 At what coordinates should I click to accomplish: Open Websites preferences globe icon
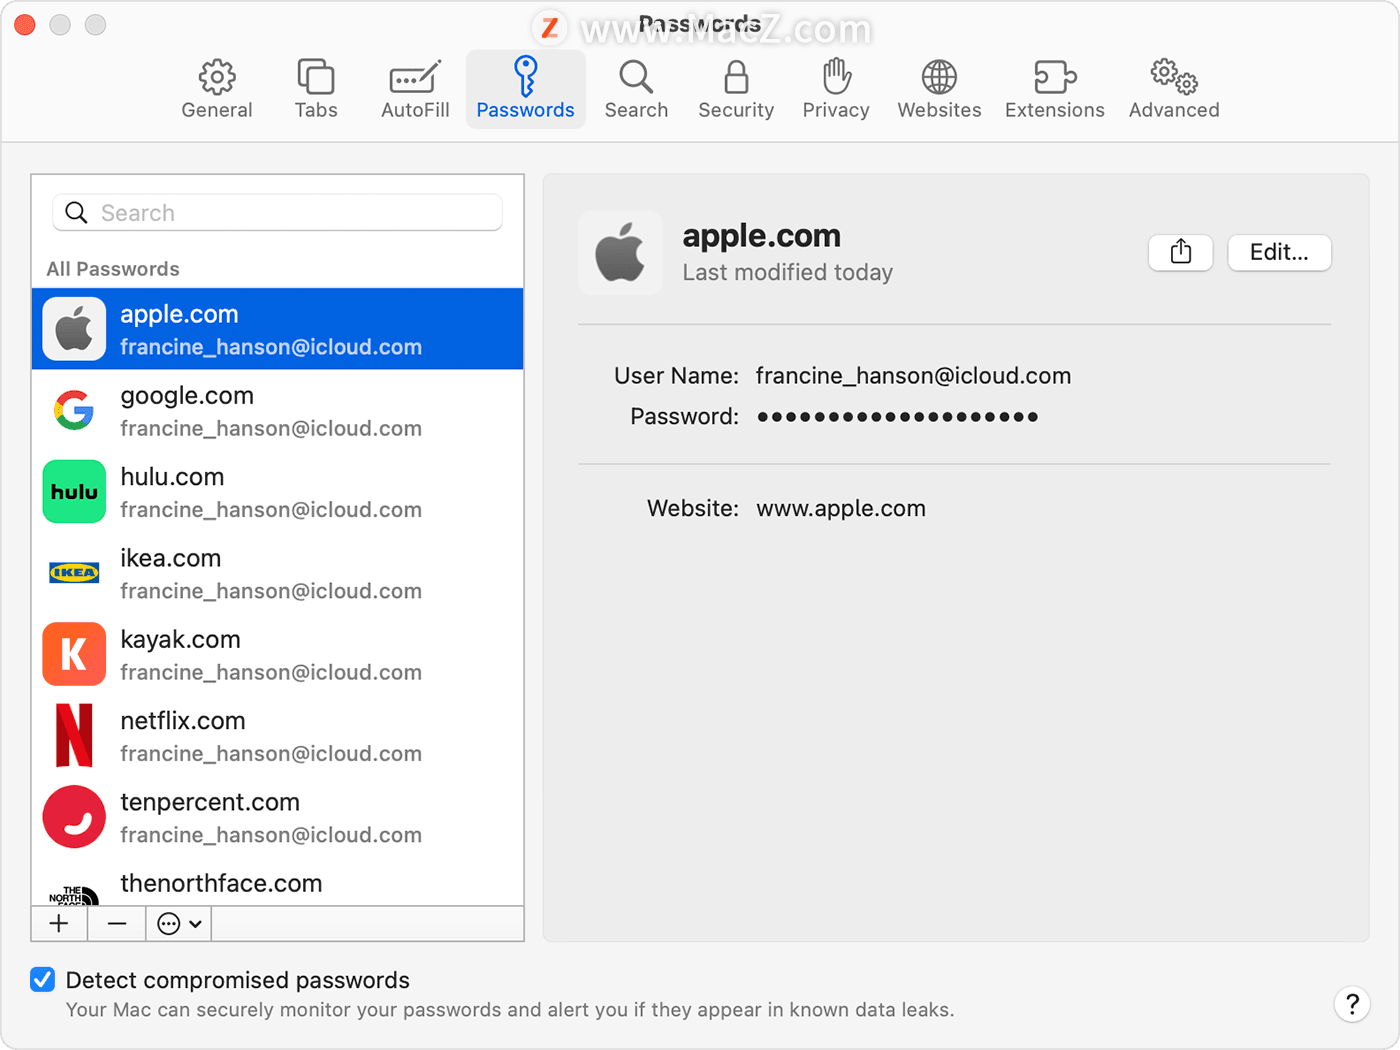tap(939, 90)
